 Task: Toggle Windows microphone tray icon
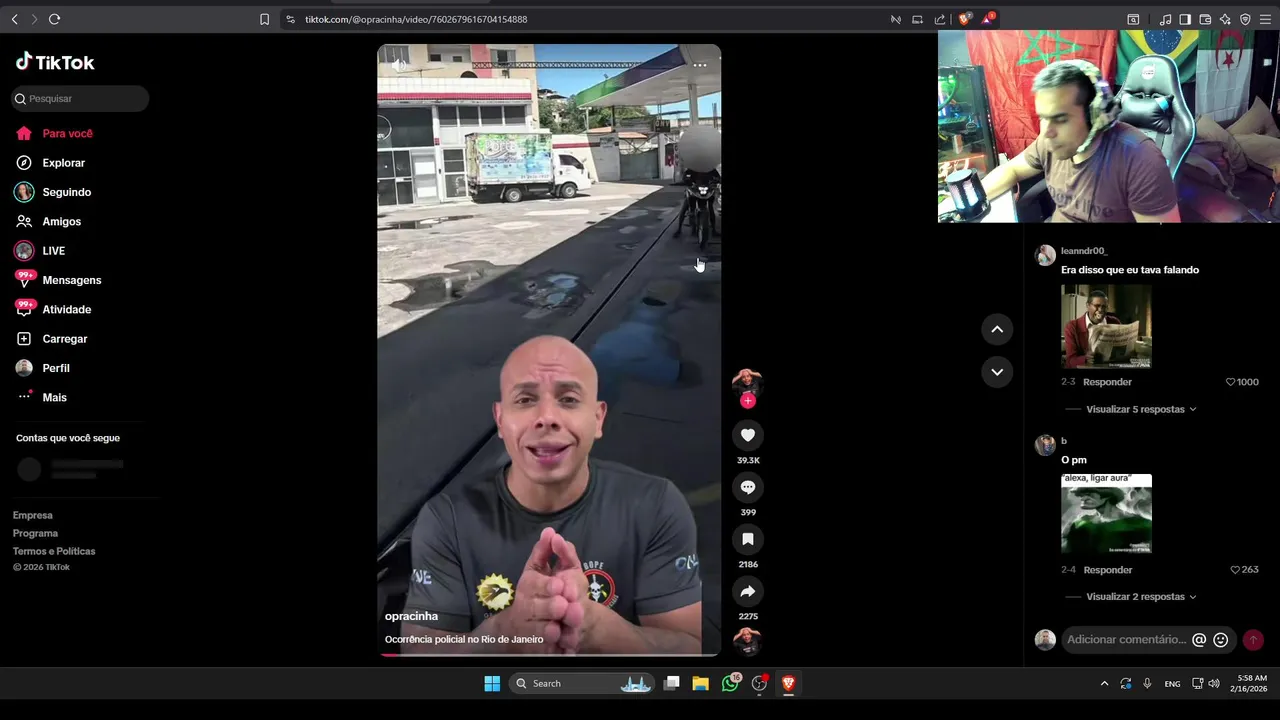[x=1147, y=684]
